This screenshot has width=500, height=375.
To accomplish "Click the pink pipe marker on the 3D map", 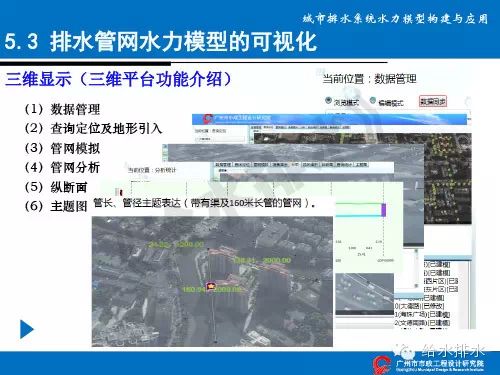I will [x=211, y=286].
